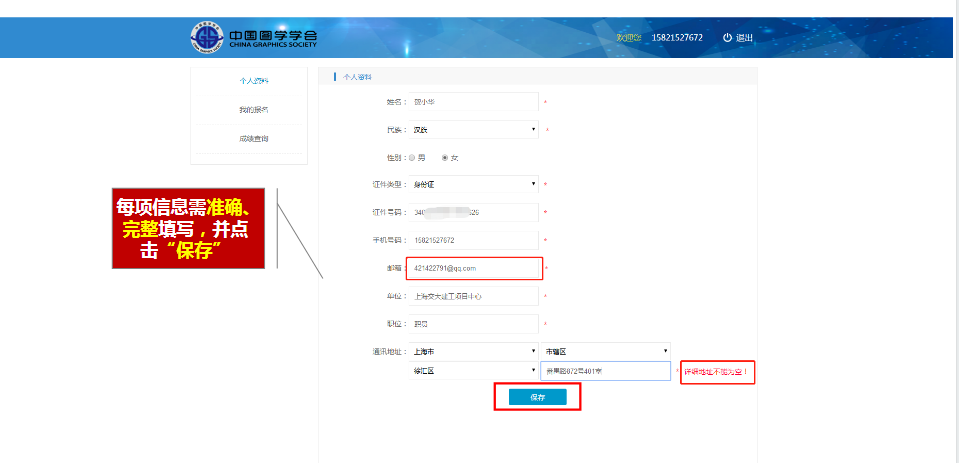The height and width of the screenshot is (463, 959).
Task: Open the 成绩查询 sidebar item
Action: 254,138
